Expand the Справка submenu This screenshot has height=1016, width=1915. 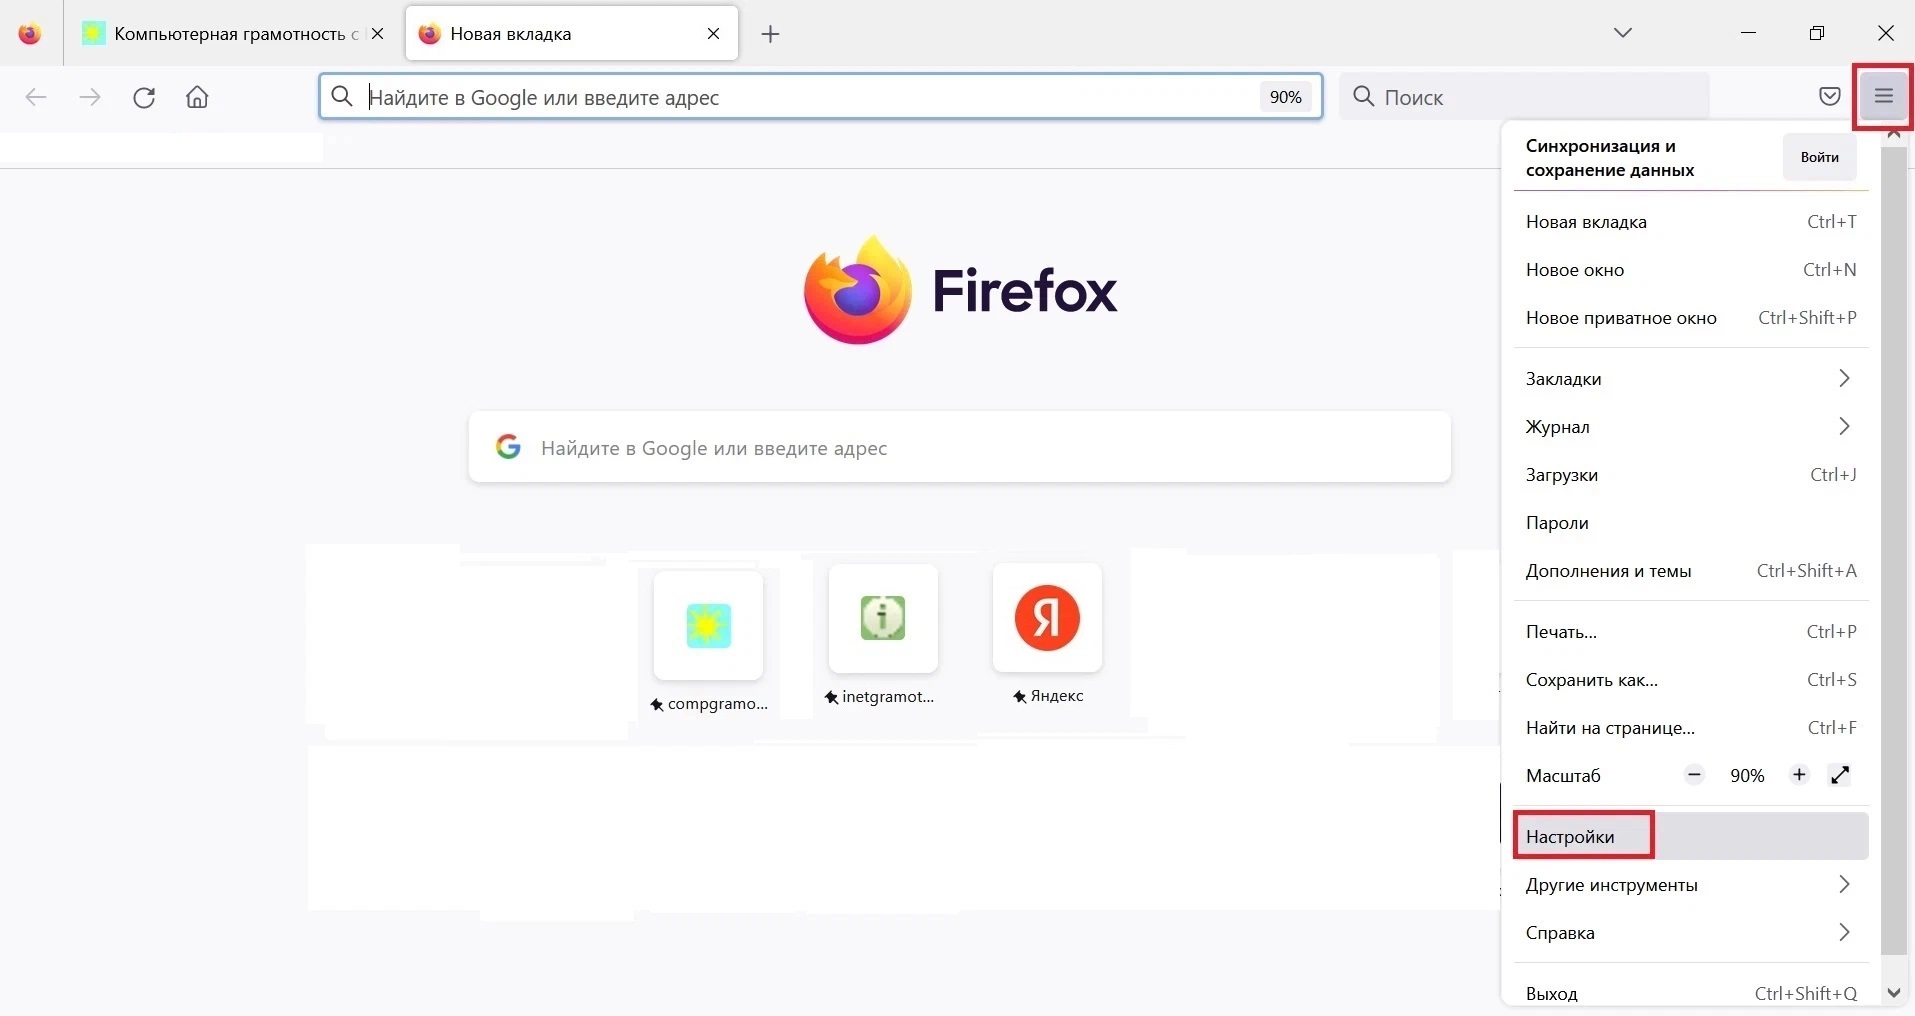(x=1691, y=933)
